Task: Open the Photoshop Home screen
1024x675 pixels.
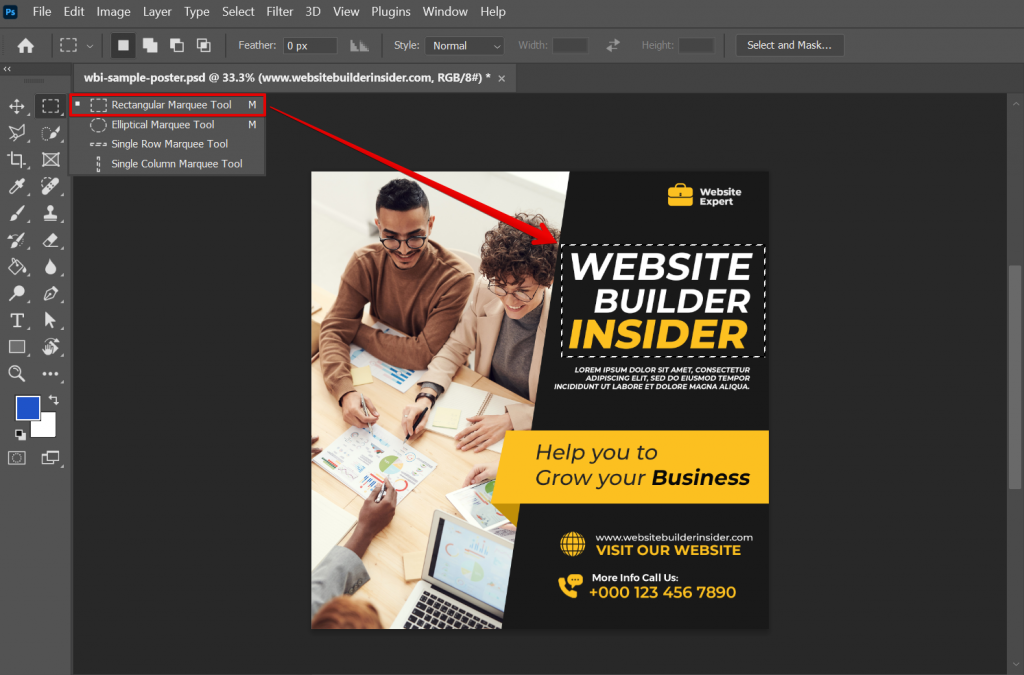Action: click(25, 45)
